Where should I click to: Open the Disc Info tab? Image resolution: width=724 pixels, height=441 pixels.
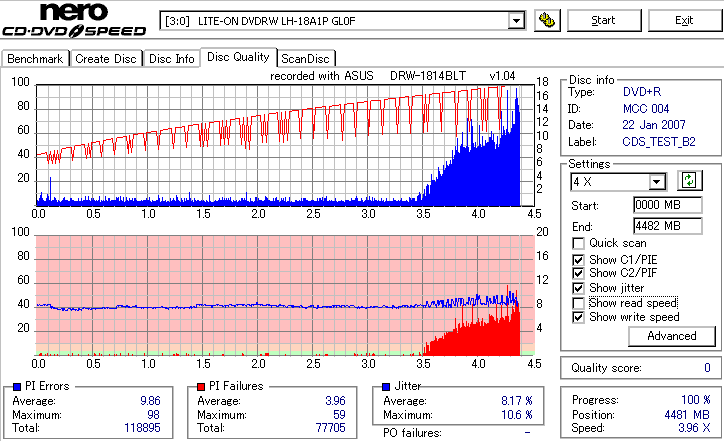(171, 59)
